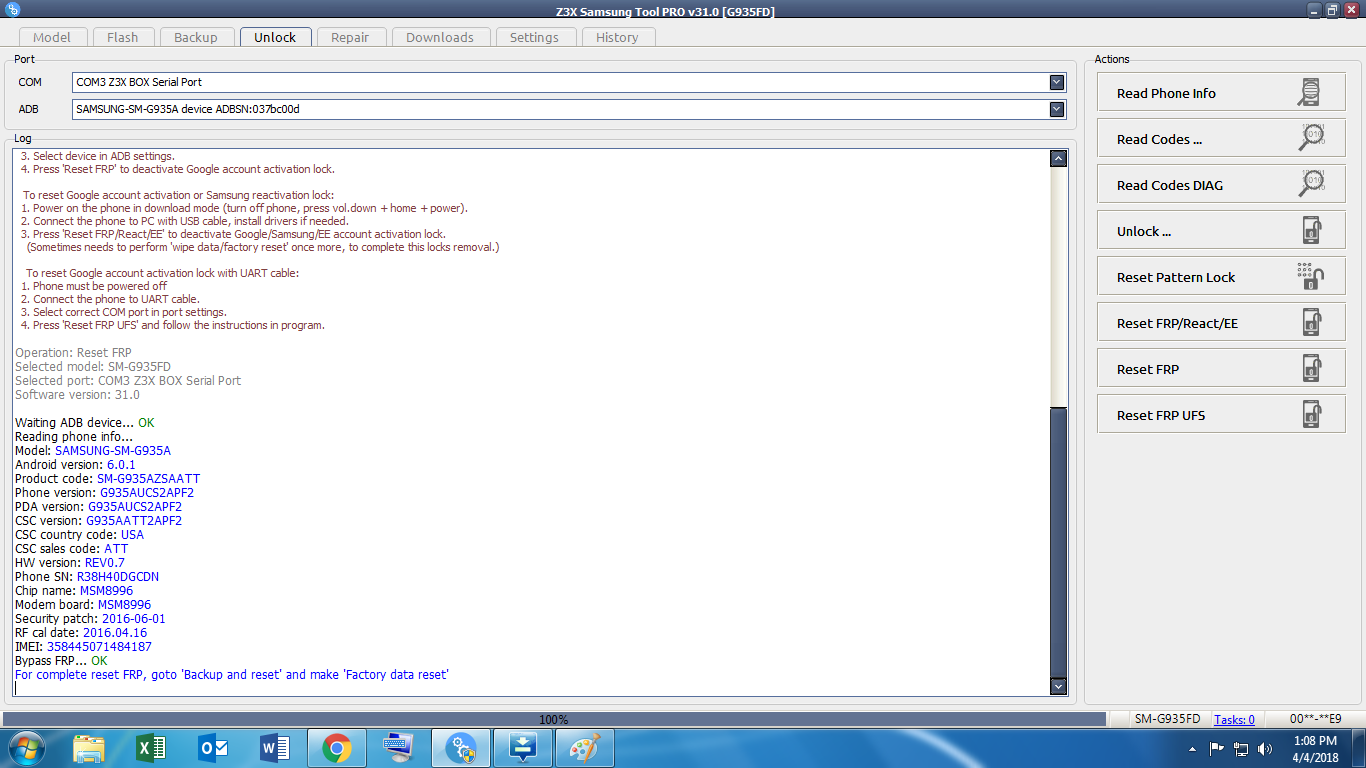Click the volume speaker tray icon
The height and width of the screenshot is (768, 1366).
point(1265,748)
